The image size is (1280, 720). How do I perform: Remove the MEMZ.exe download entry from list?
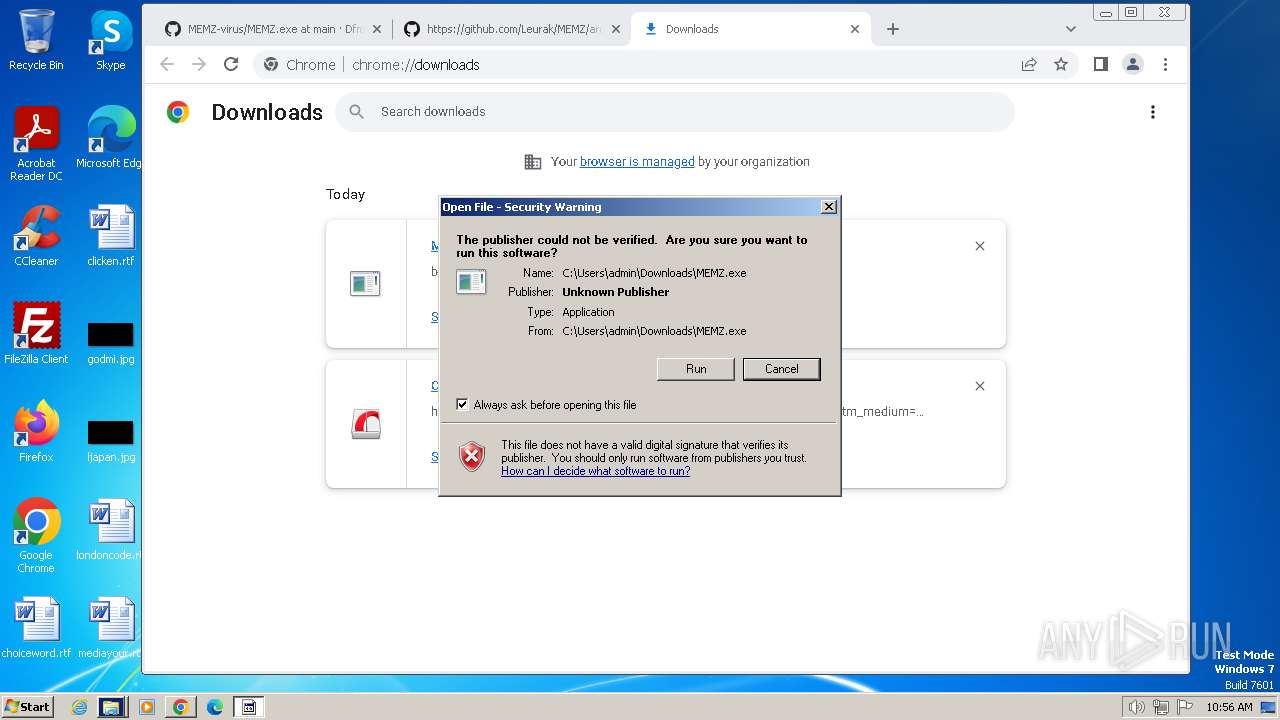(980, 246)
